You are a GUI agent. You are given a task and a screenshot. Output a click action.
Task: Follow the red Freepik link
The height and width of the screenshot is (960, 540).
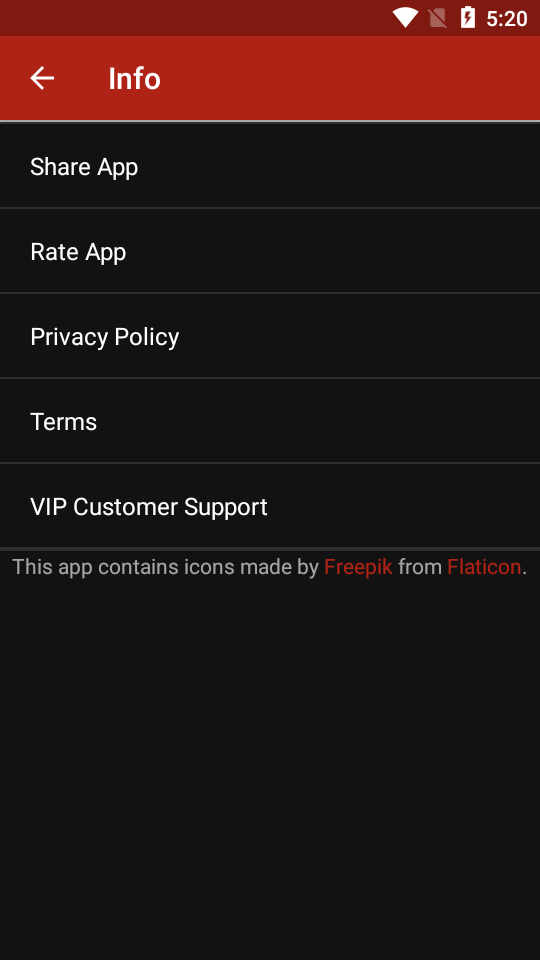tap(358, 567)
